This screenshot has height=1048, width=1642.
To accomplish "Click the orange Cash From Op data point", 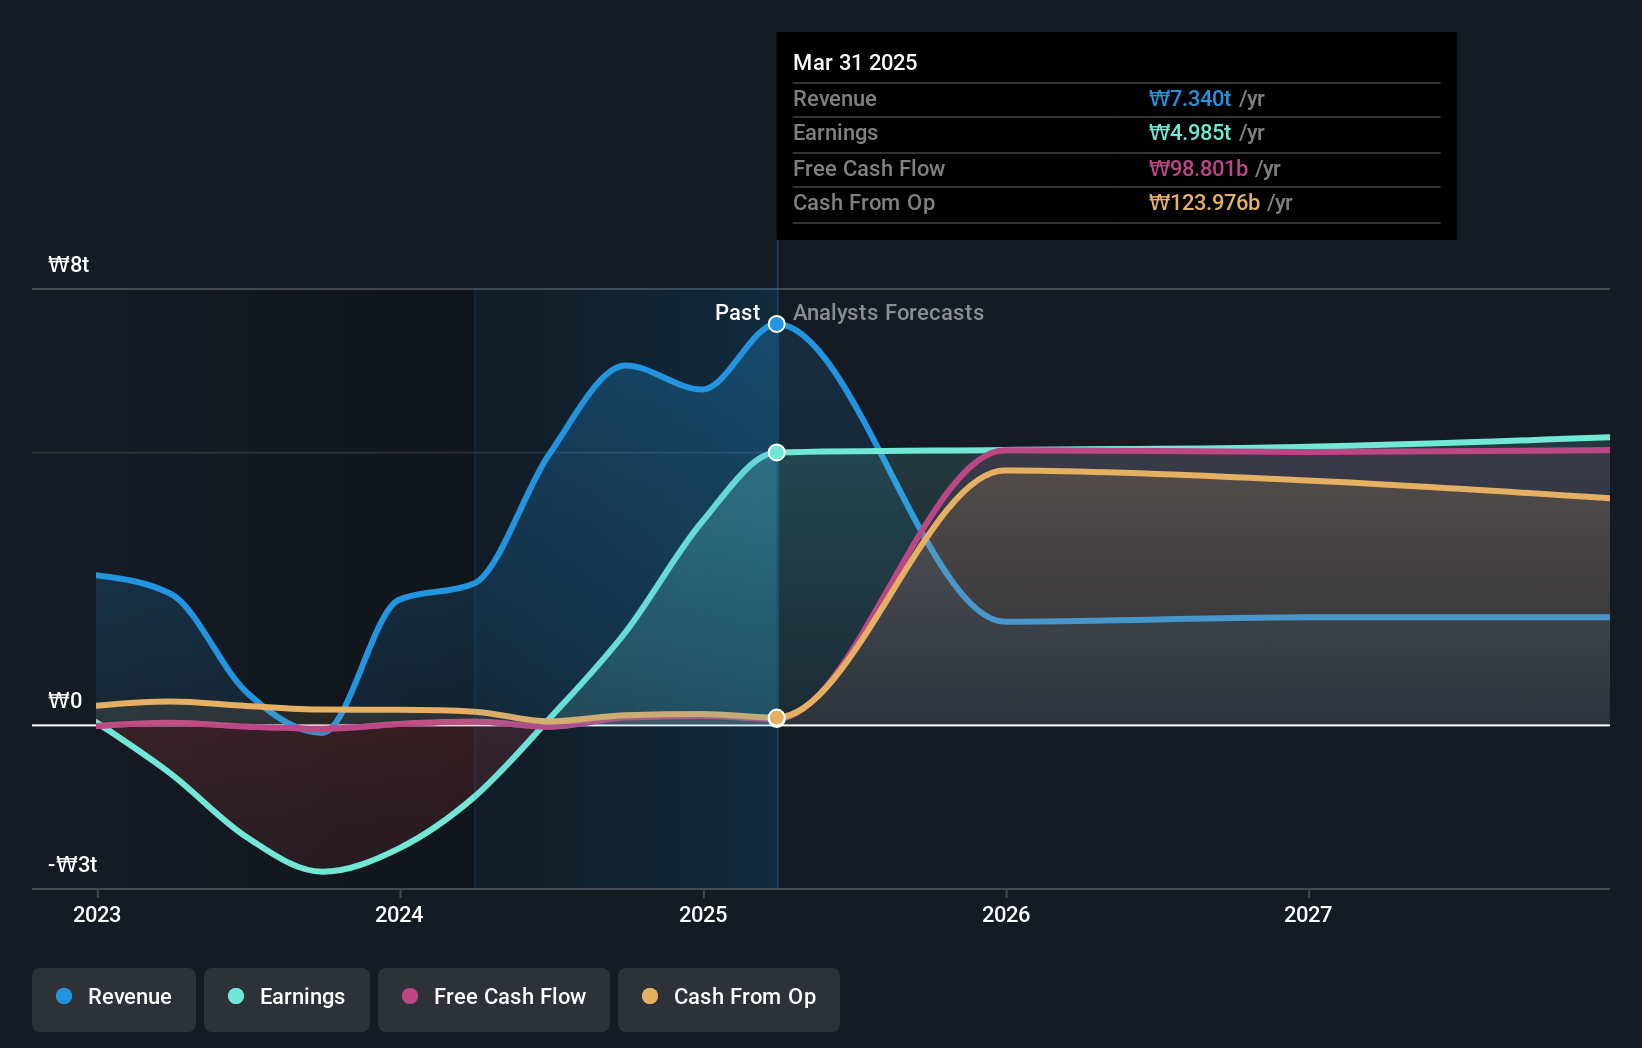I will pyautogui.click(x=777, y=718).
